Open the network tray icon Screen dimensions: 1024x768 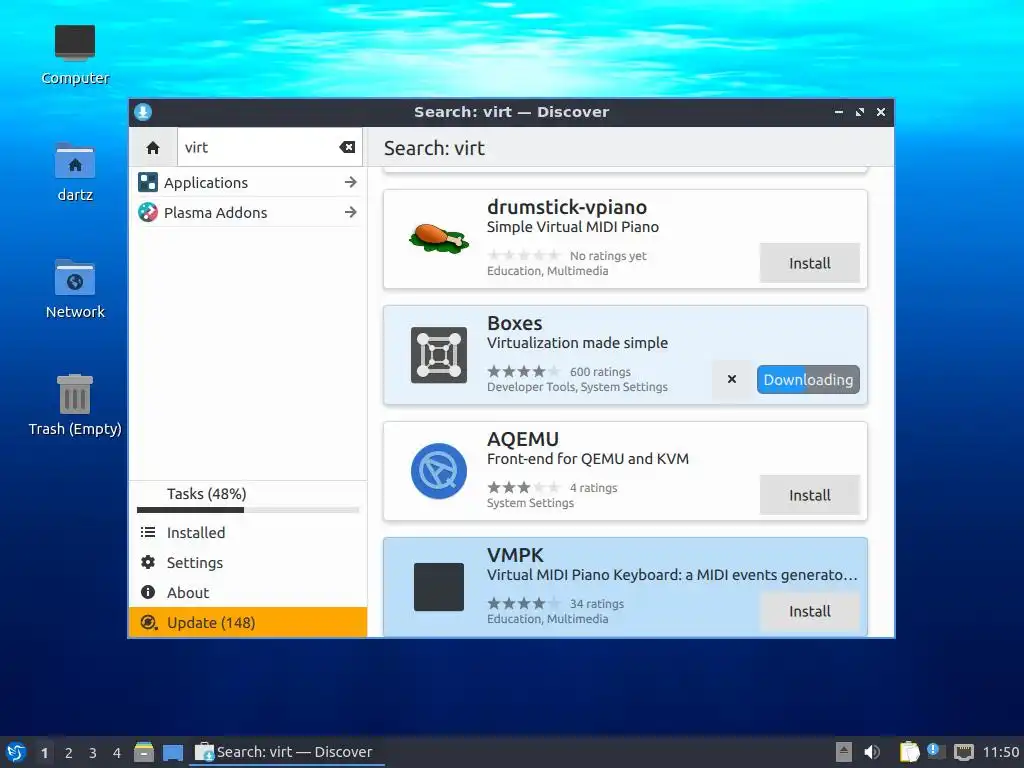point(963,752)
